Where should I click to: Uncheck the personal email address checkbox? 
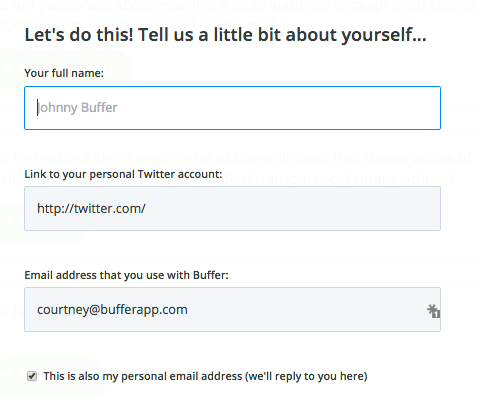tap(32, 376)
